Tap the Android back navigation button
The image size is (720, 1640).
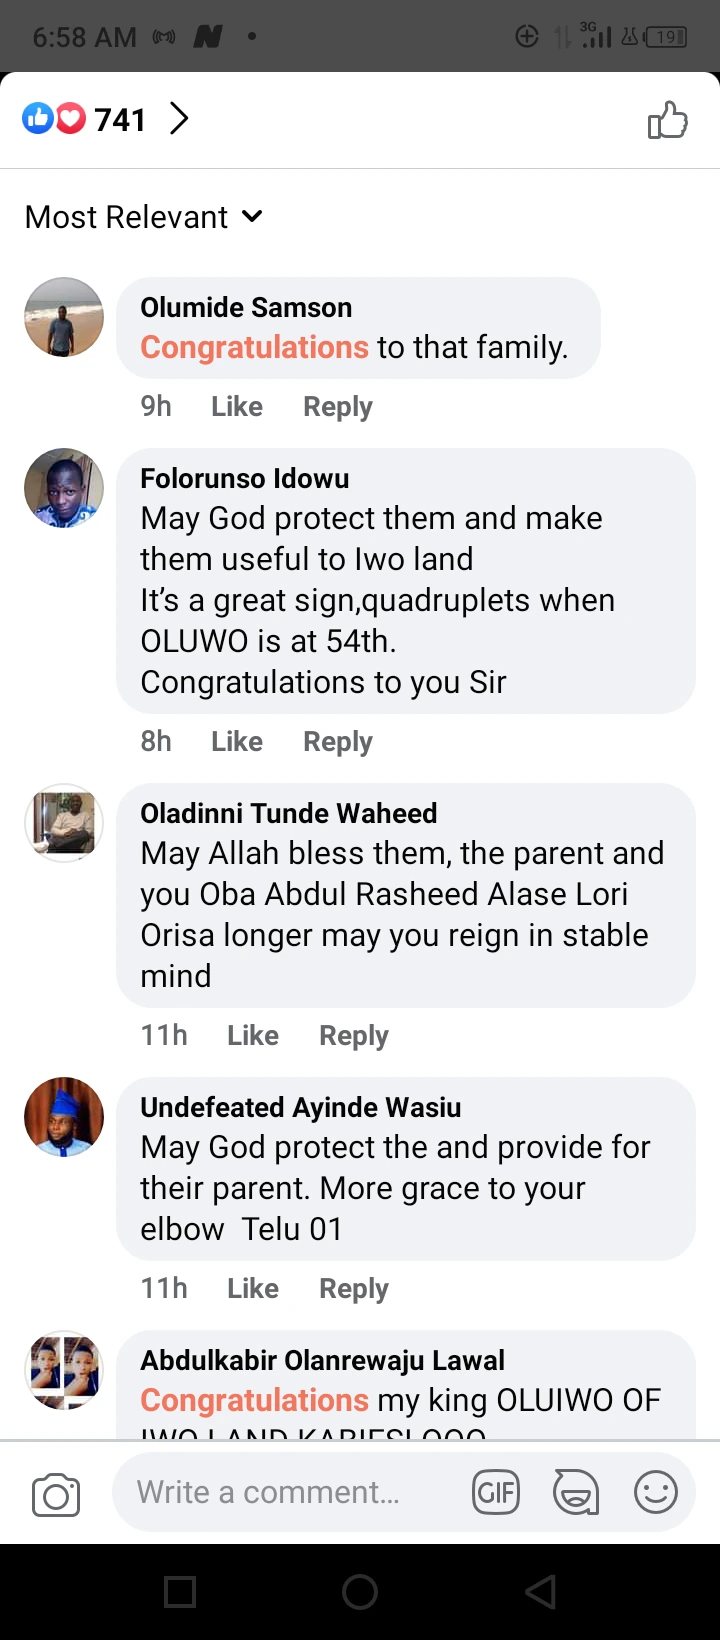tap(540, 1591)
